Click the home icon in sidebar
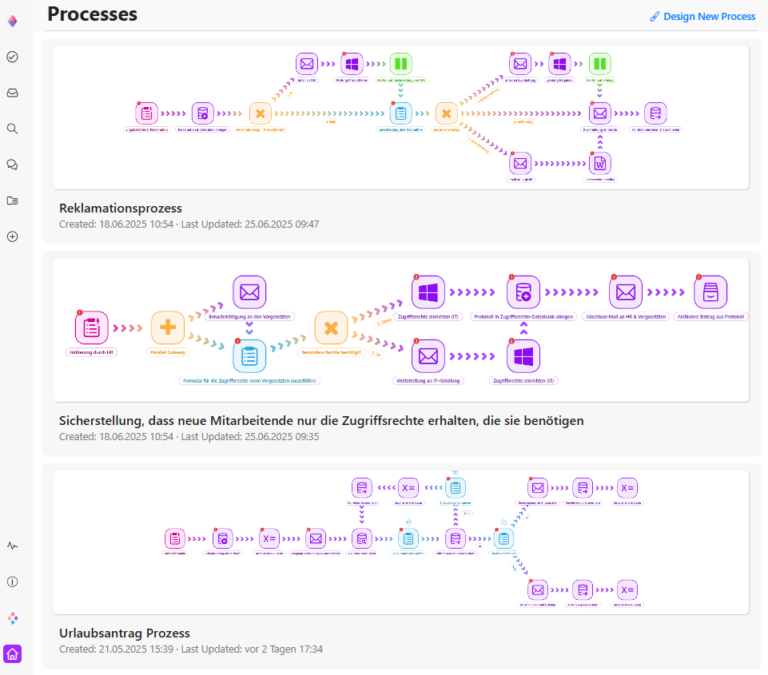 pyautogui.click(x=12, y=654)
